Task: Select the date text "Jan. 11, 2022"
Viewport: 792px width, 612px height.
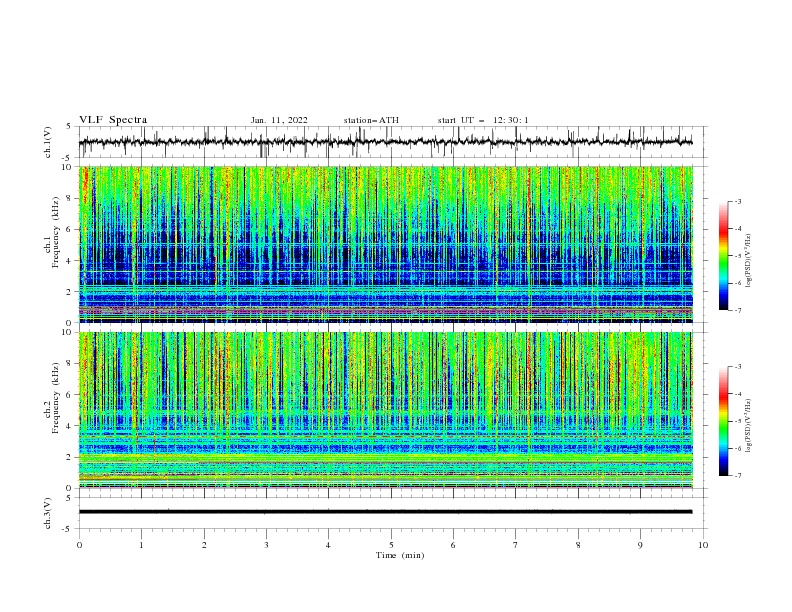Action: [279, 120]
